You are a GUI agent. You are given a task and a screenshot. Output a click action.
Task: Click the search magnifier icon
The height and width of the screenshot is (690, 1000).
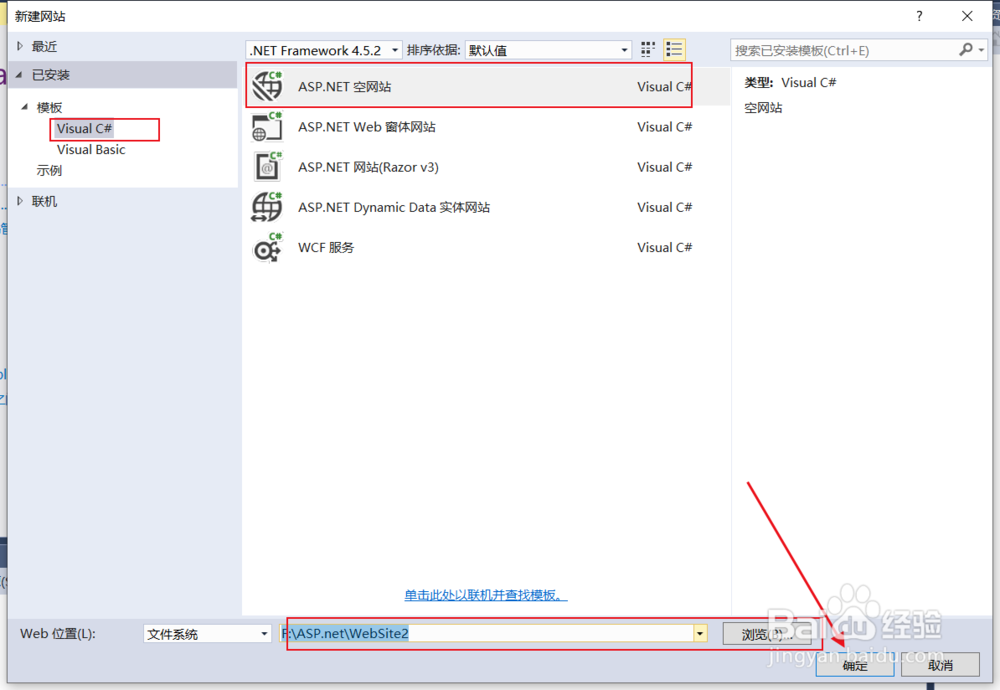966,50
